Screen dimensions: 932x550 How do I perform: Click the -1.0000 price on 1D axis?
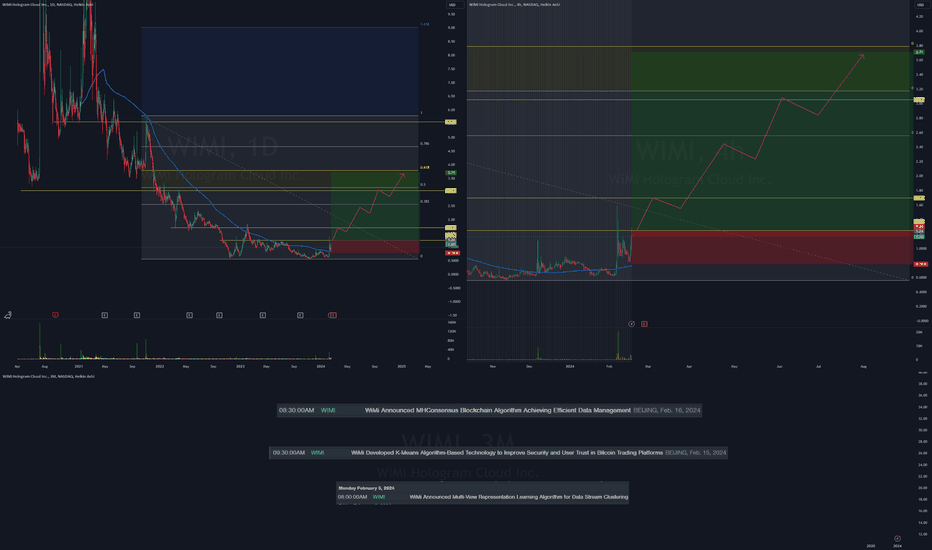(x=453, y=302)
